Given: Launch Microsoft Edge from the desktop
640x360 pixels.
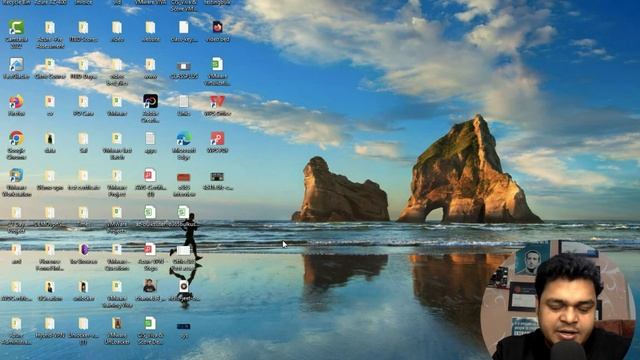Looking at the screenshot, I should click(x=184, y=139).
